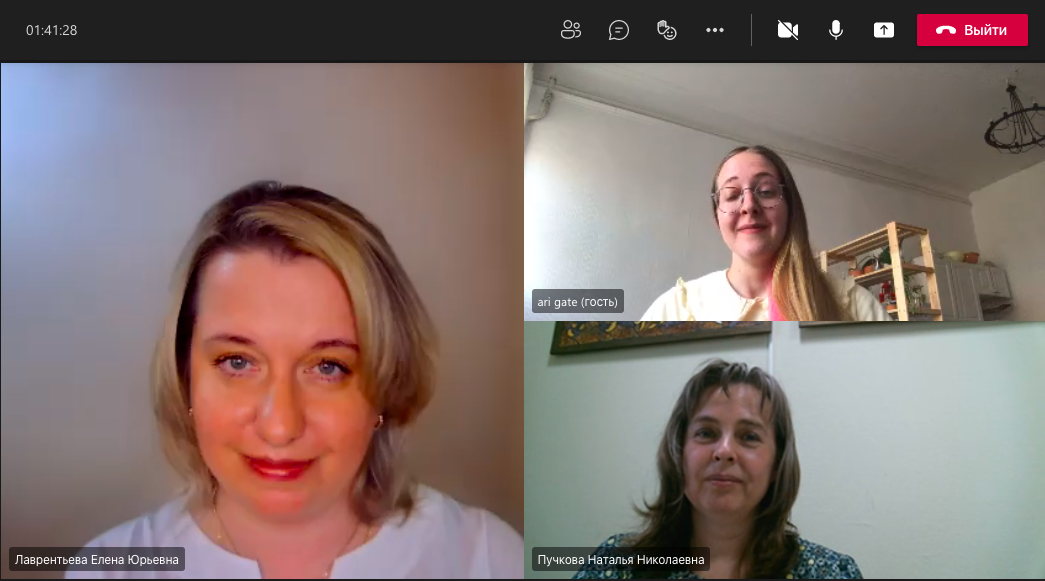The width and height of the screenshot is (1045, 581).
Task: Select Лаврентьева Елена Юрьевна's video tile
Action: coord(262,320)
